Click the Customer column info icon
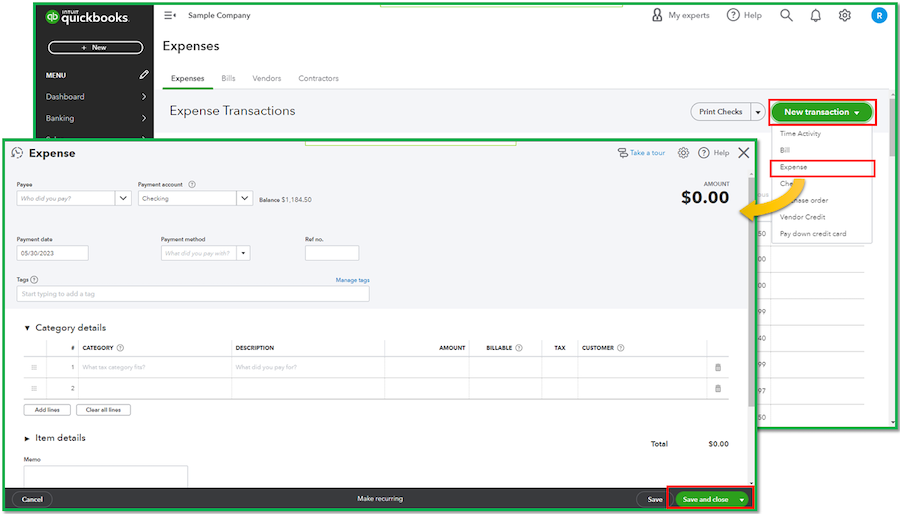This screenshot has width=900, height=514. click(620, 348)
